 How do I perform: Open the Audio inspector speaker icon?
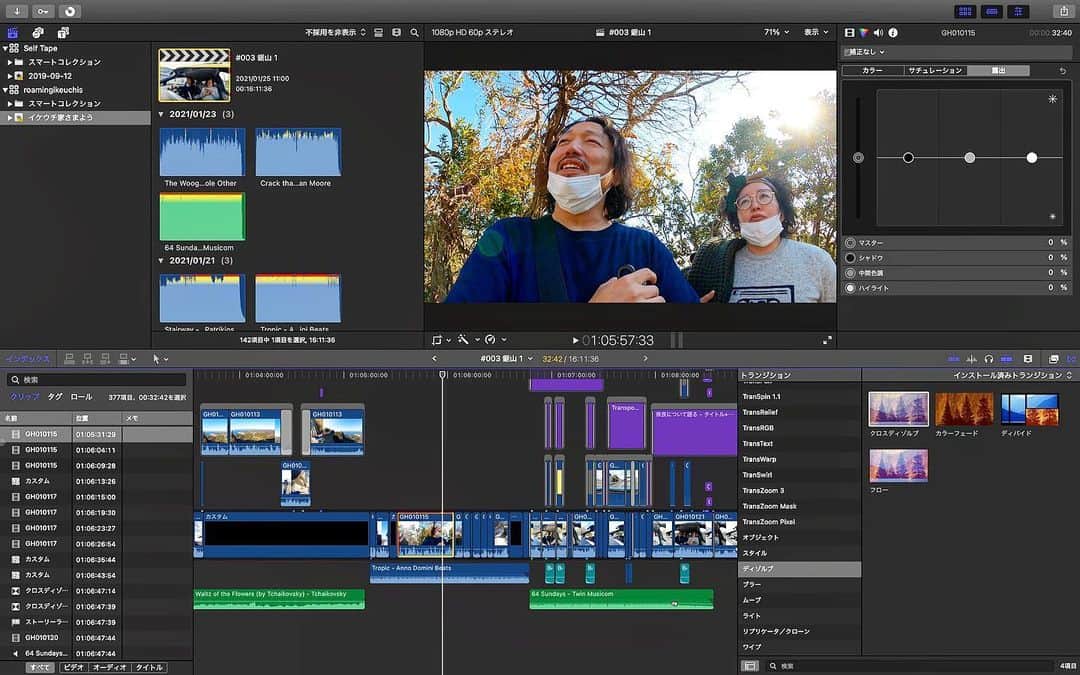pyautogui.click(x=878, y=32)
